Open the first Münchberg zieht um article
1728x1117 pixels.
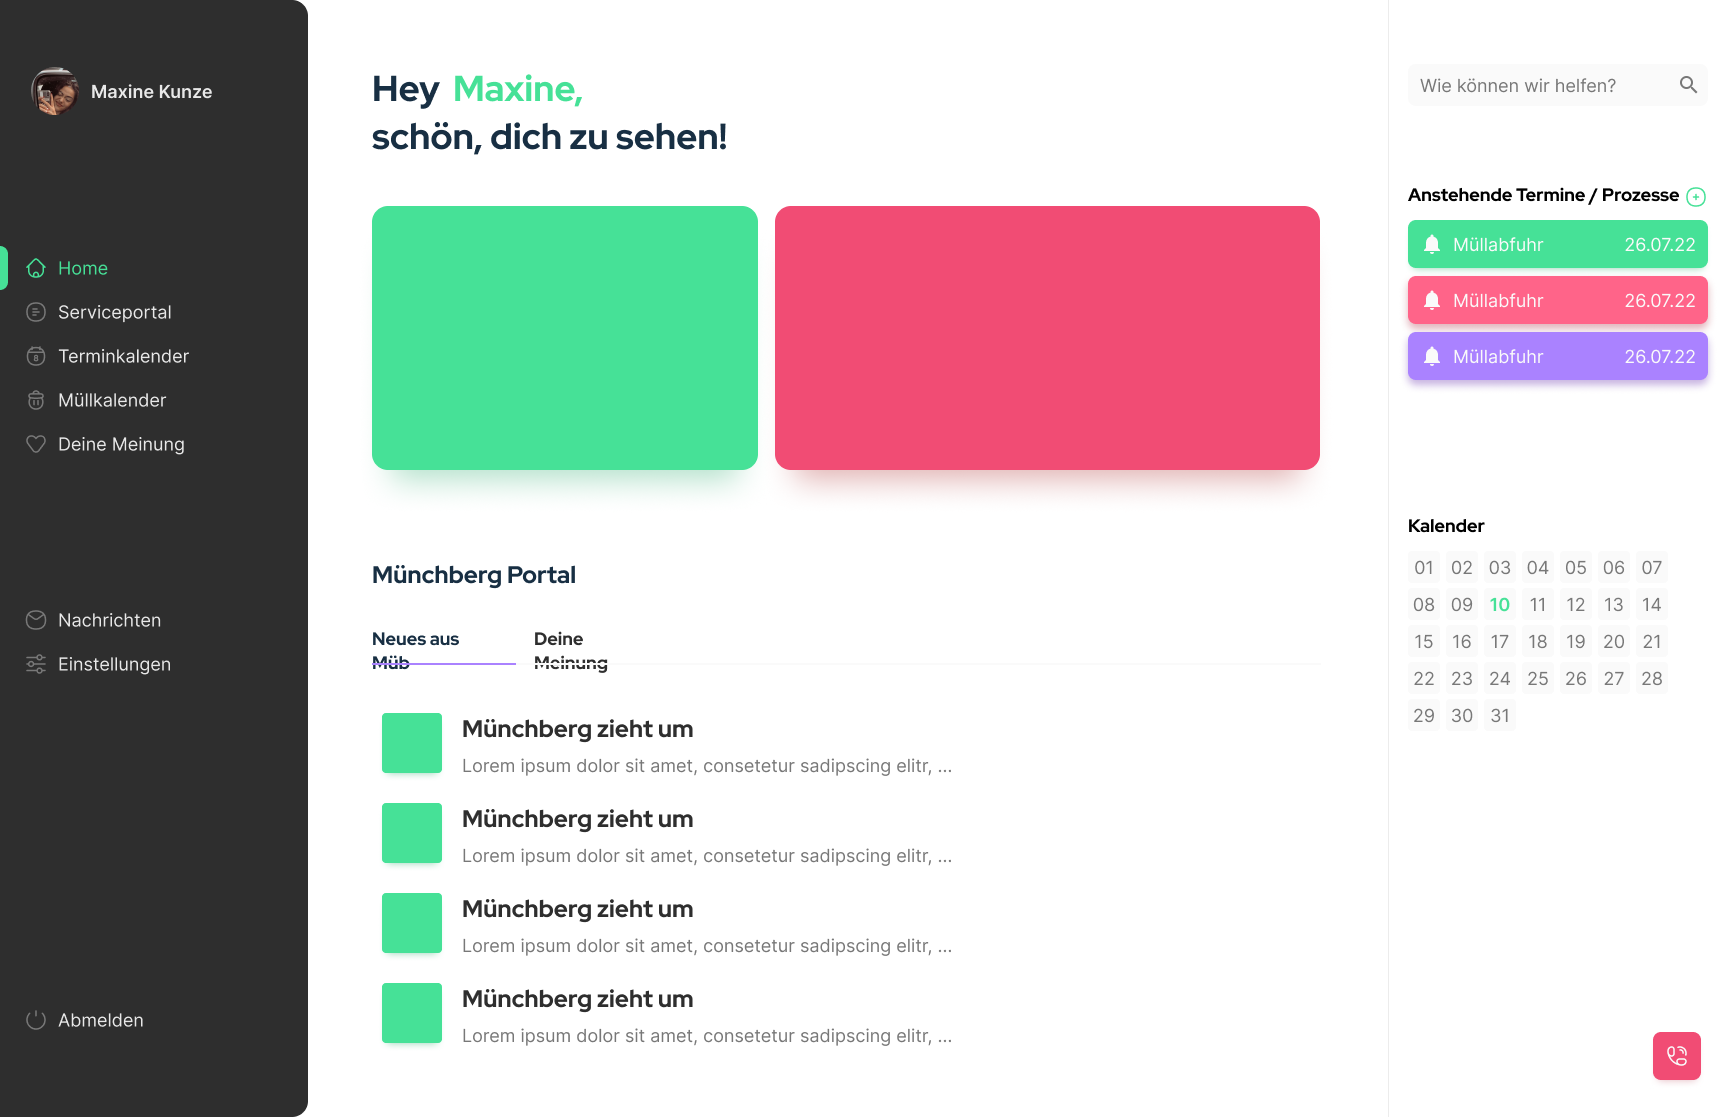pos(577,729)
